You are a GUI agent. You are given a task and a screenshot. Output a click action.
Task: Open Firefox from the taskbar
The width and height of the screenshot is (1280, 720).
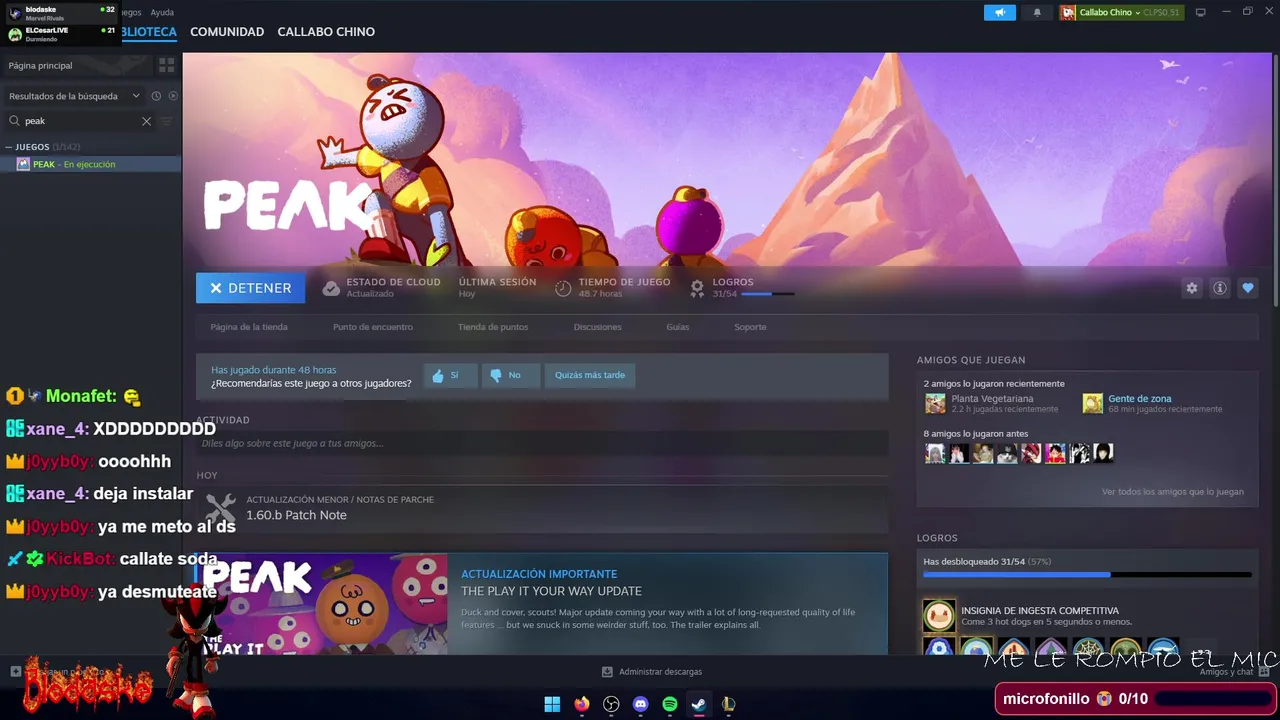click(x=582, y=704)
